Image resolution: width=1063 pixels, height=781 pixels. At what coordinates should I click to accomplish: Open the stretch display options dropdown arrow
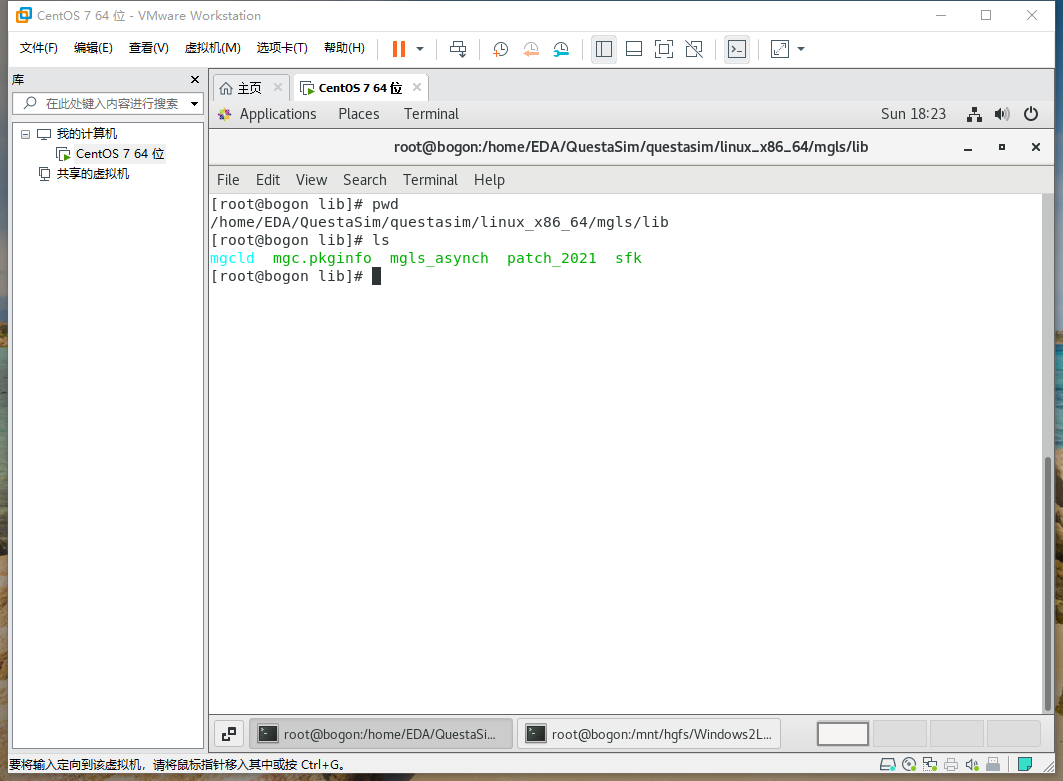tap(801, 49)
